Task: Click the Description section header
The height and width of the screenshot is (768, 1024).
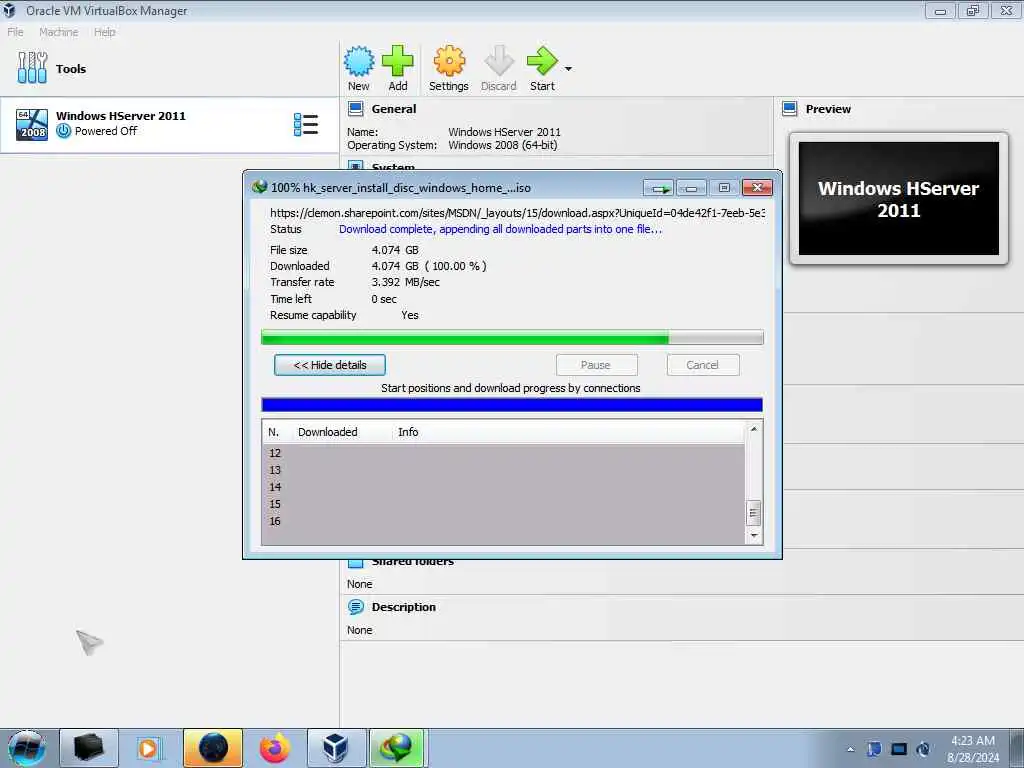Action: (404, 607)
